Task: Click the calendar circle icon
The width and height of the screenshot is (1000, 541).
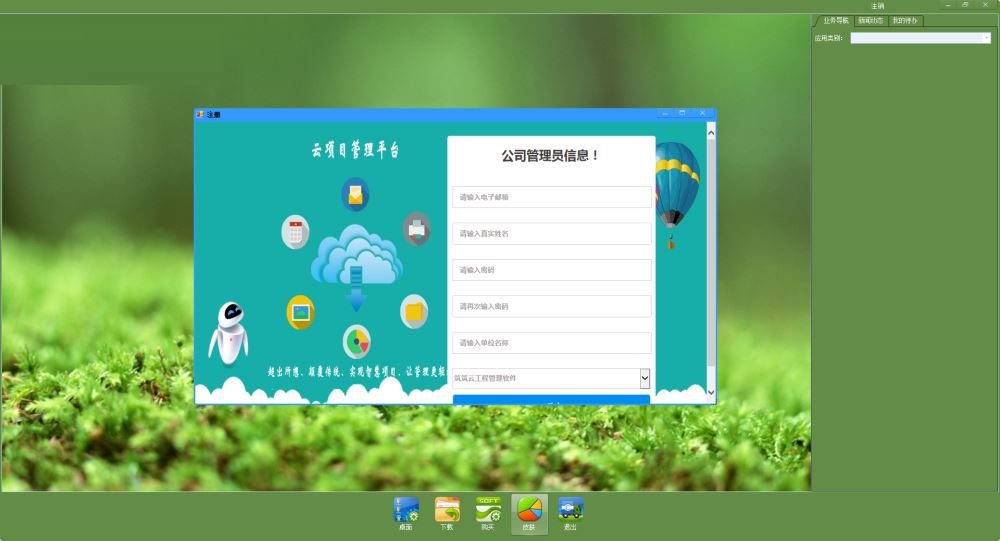Action: [x=295, y=232]
